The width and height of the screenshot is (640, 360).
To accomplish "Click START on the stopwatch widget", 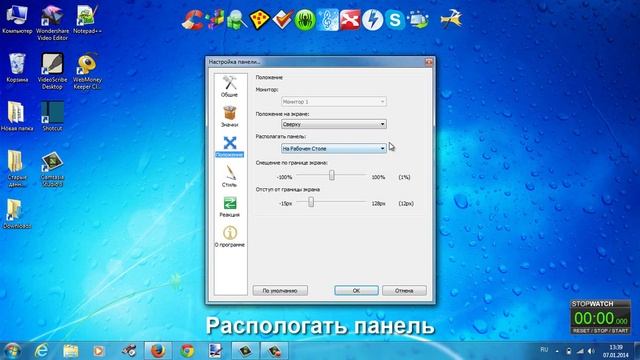I will pos(620,331).
